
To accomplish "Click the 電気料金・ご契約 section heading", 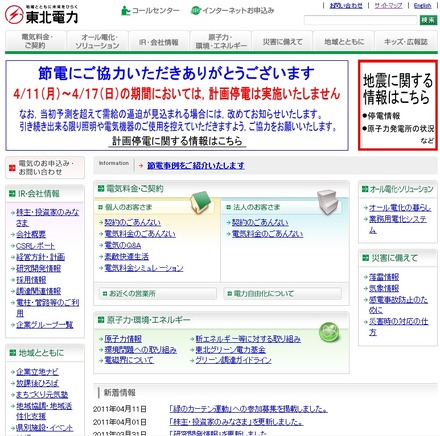I will (134, 189).
